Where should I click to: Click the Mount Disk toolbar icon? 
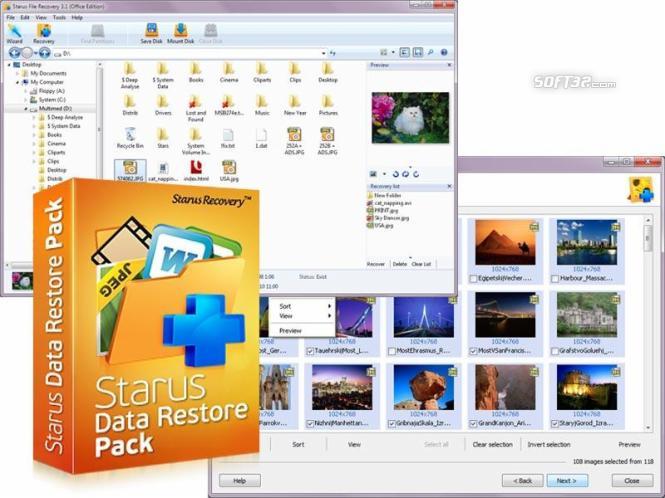pos(180,34)
